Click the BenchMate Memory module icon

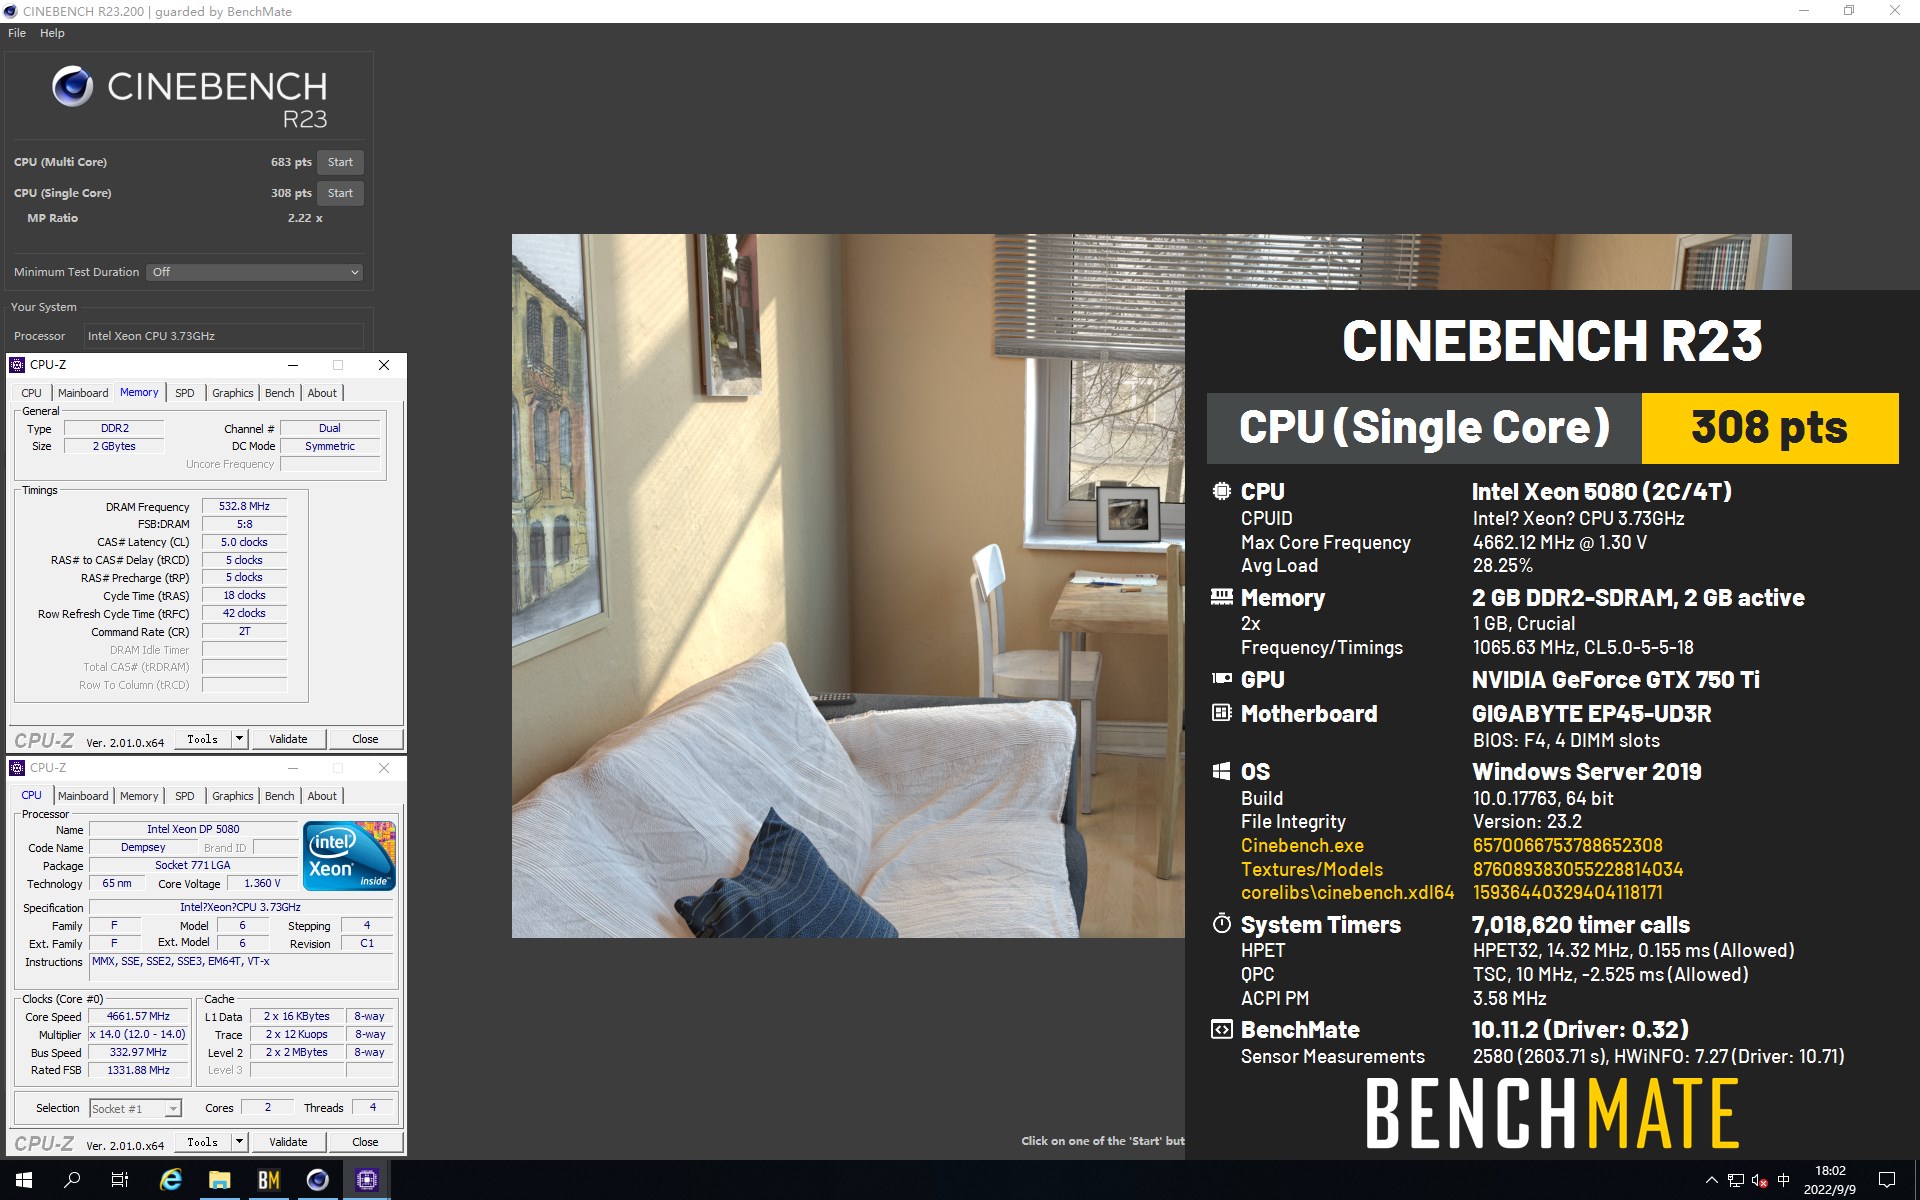1221,597
